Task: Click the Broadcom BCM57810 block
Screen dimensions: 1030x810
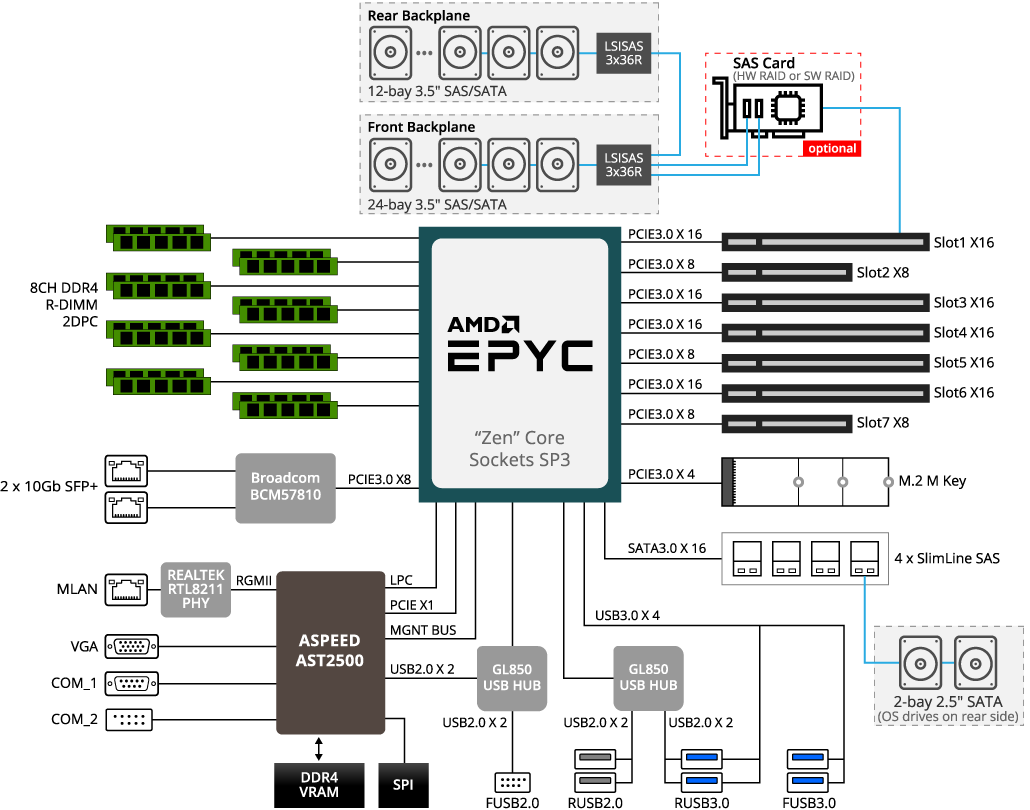Action: [x=285, y=488]
